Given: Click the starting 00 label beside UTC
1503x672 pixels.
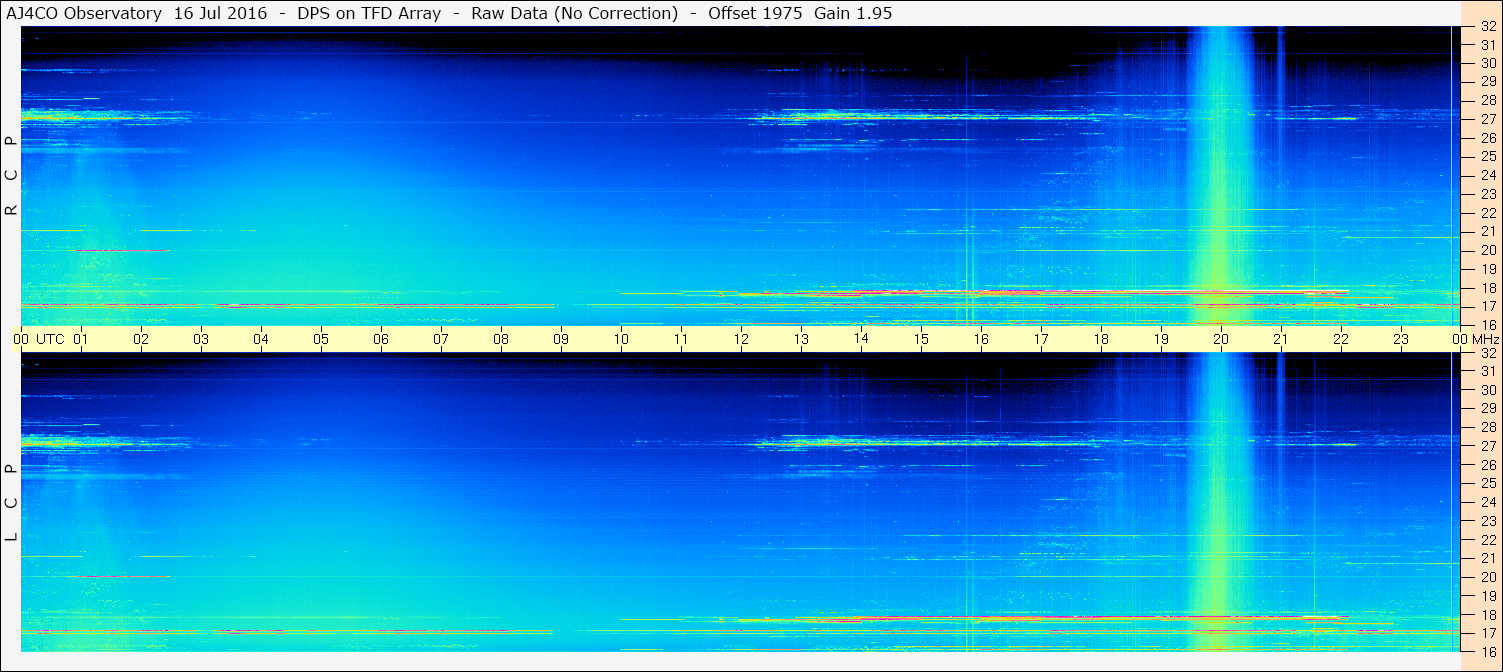Looking at the screenshot, I should pos(21,339).
